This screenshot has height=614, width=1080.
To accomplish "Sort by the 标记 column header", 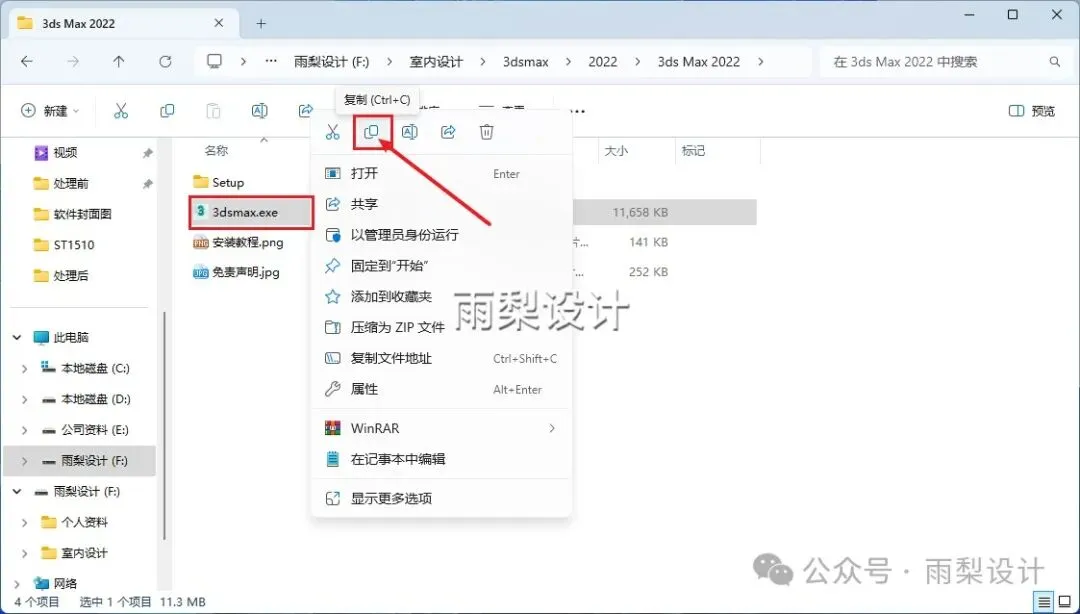I will tap(693, 150).
